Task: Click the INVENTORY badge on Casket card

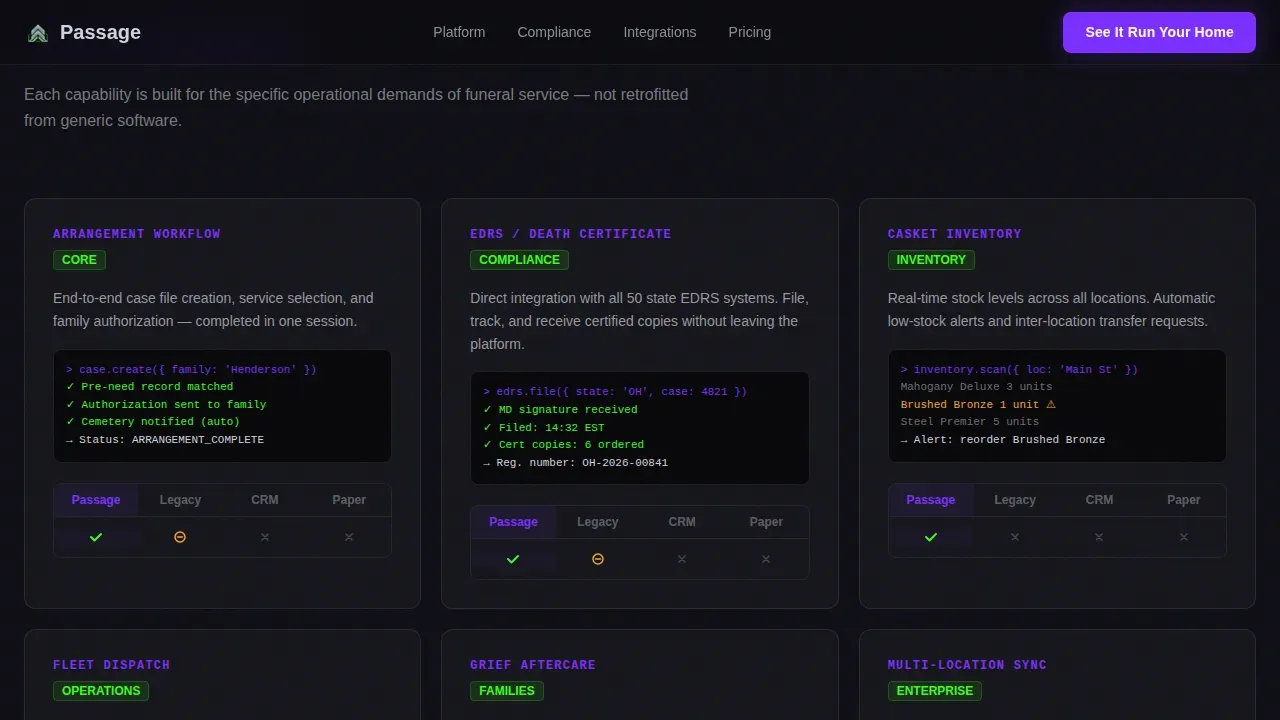Action: (x=931, y=260)
